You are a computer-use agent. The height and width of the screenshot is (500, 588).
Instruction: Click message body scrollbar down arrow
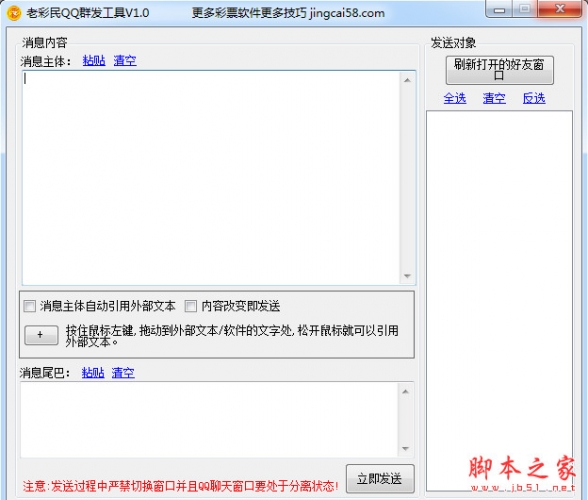(407, 276)
